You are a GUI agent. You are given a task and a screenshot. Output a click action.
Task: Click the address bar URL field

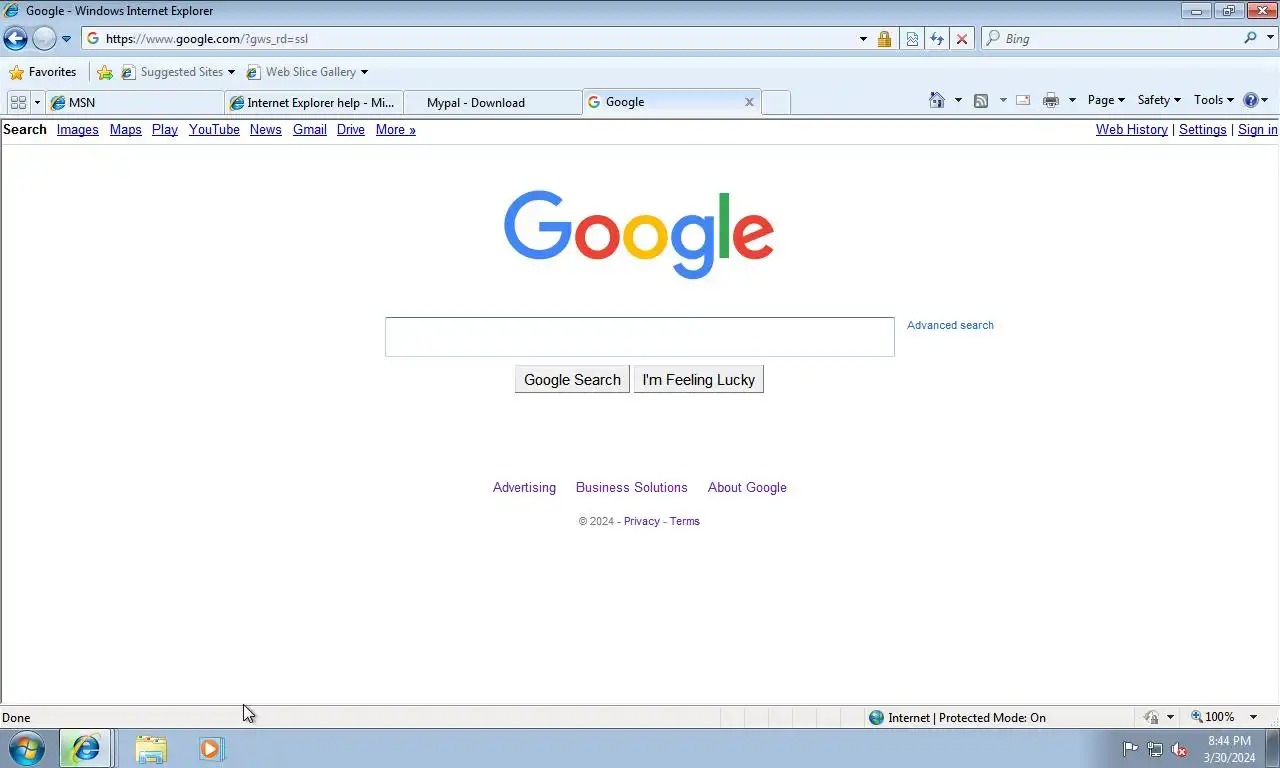coord(468,39)
